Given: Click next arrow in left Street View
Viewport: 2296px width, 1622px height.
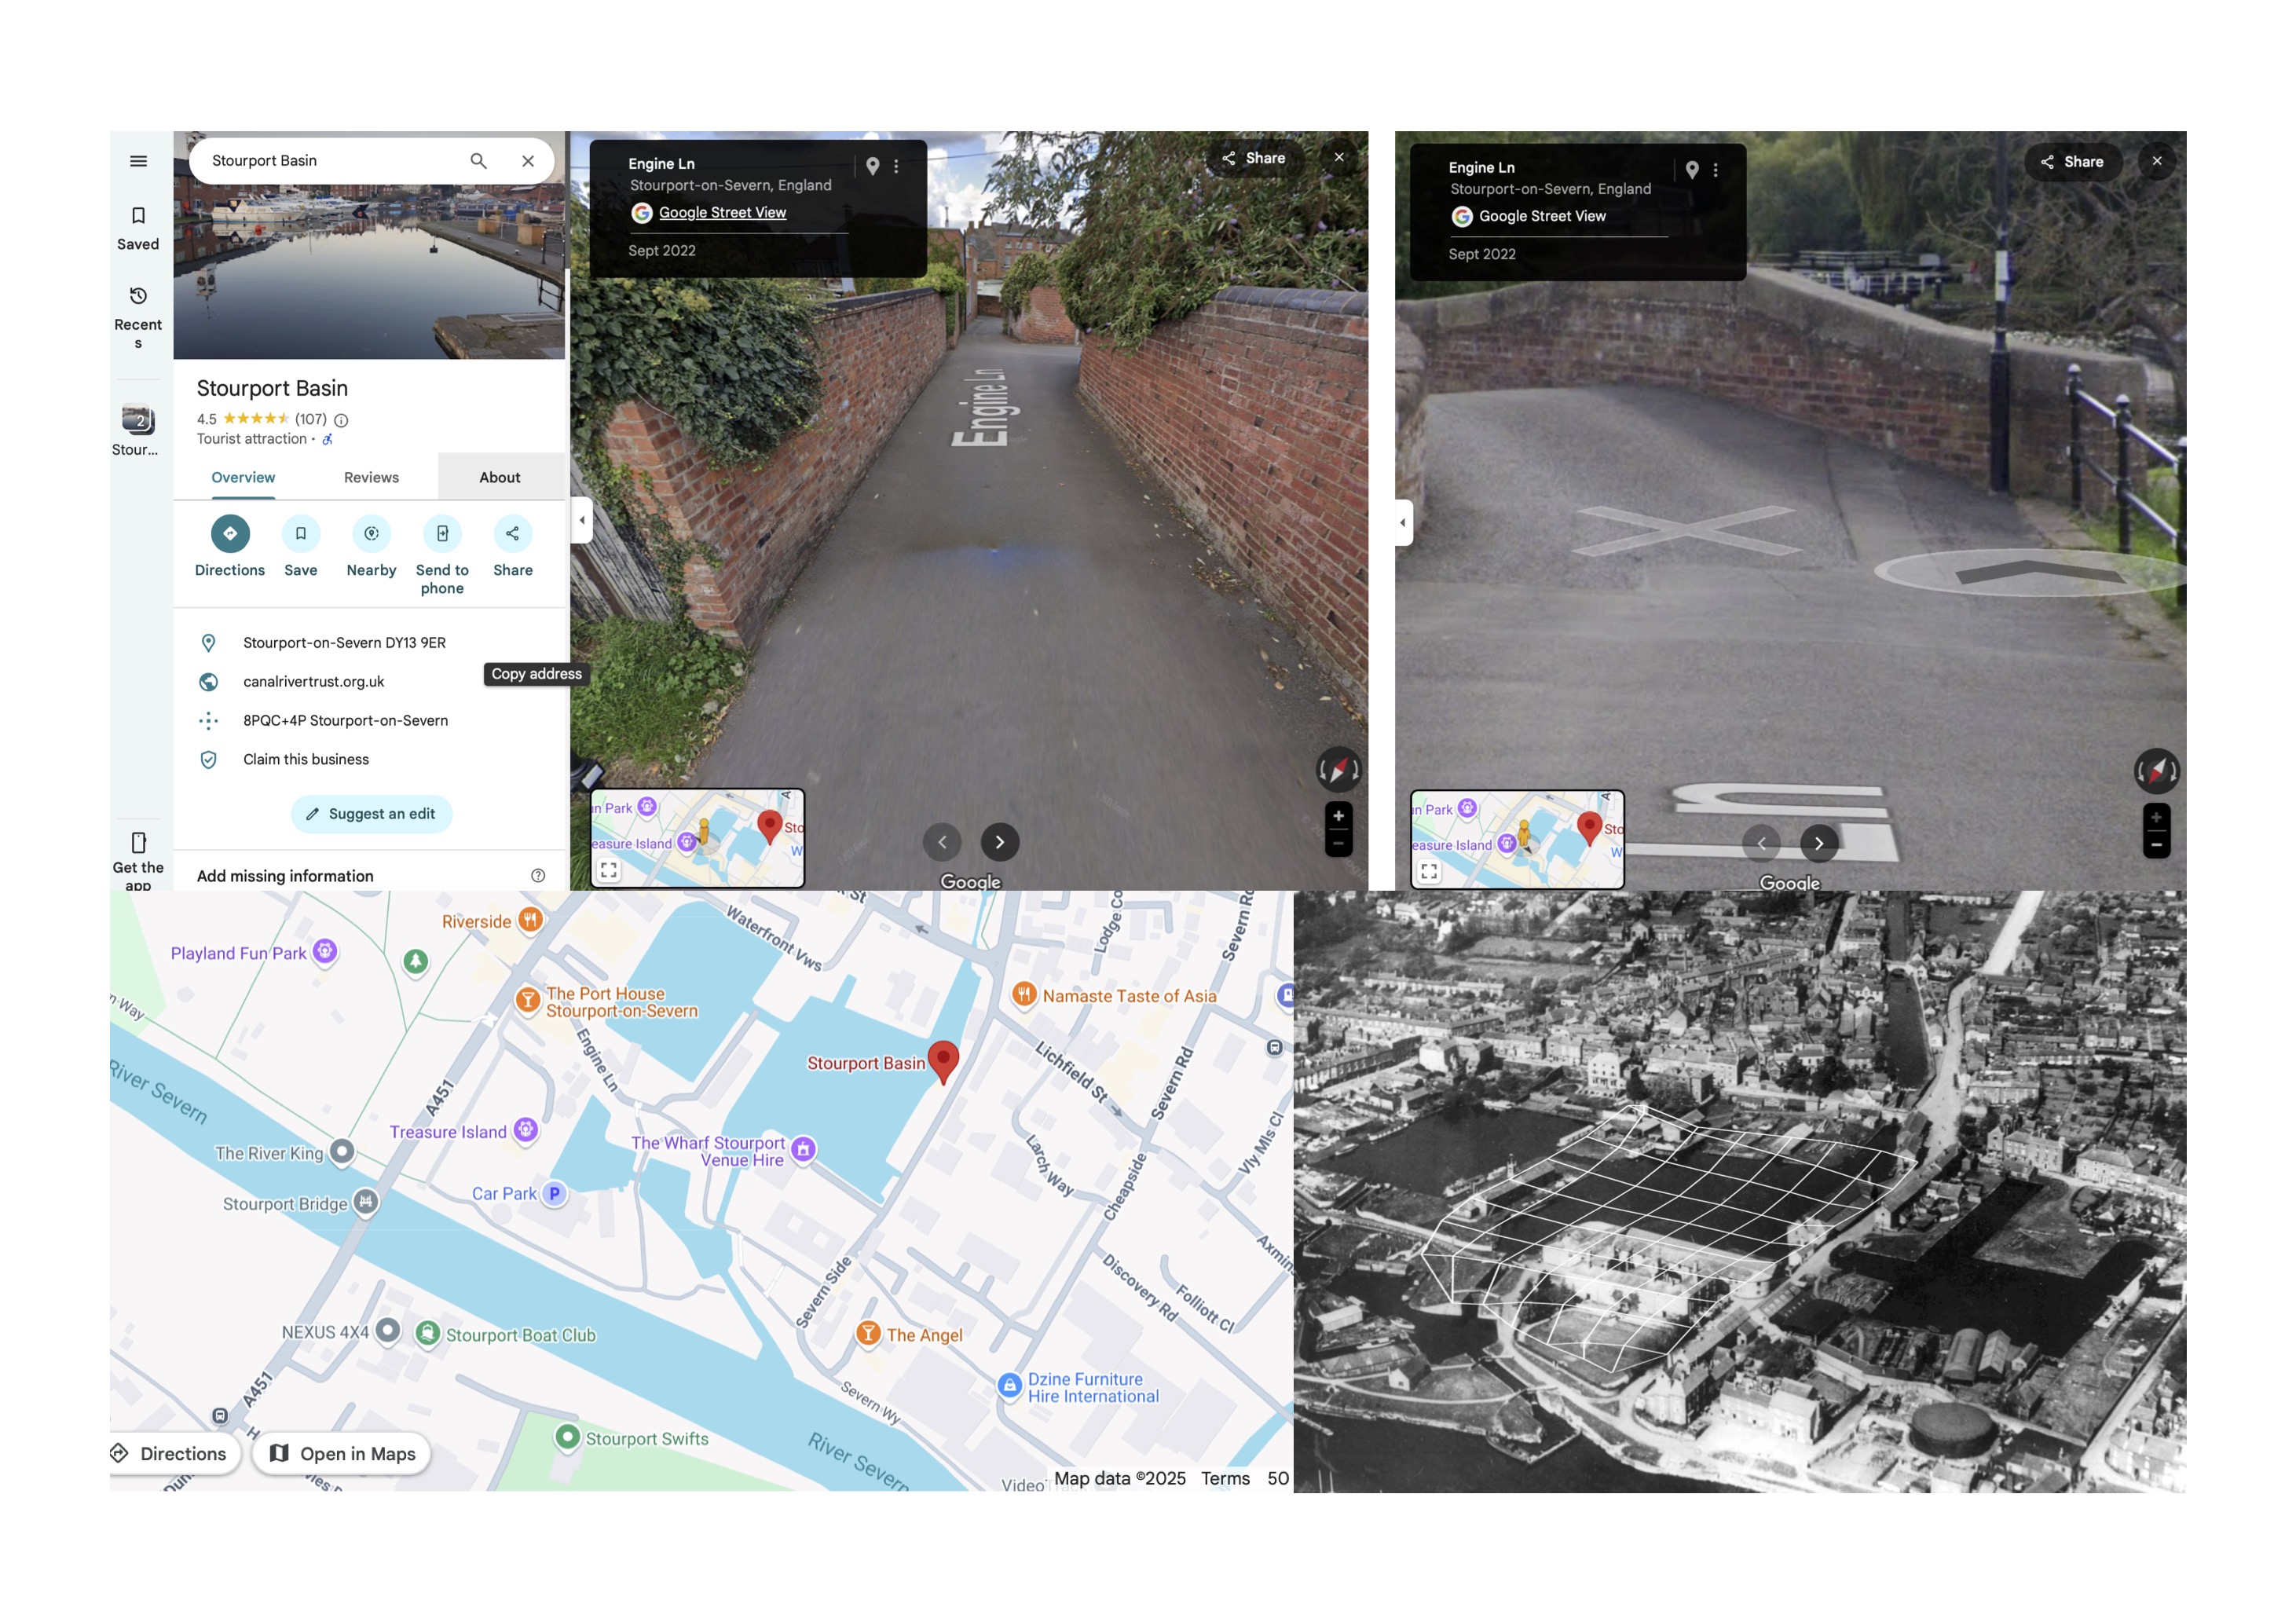Looking at the screenshot, I should tap(999, 842).
